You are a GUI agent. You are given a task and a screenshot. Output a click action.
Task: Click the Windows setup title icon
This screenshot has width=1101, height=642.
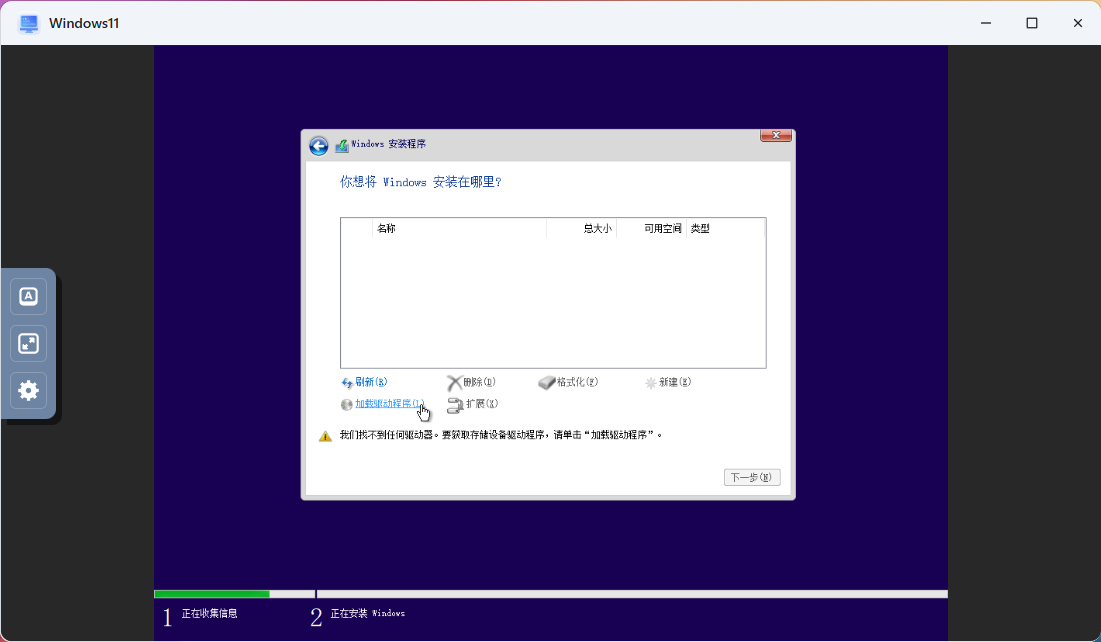click(x=342, y=145)
